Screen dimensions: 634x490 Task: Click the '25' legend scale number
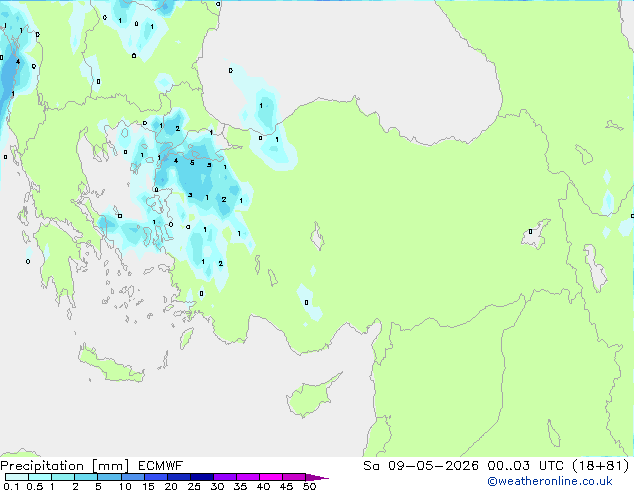[x=194, y=486]
